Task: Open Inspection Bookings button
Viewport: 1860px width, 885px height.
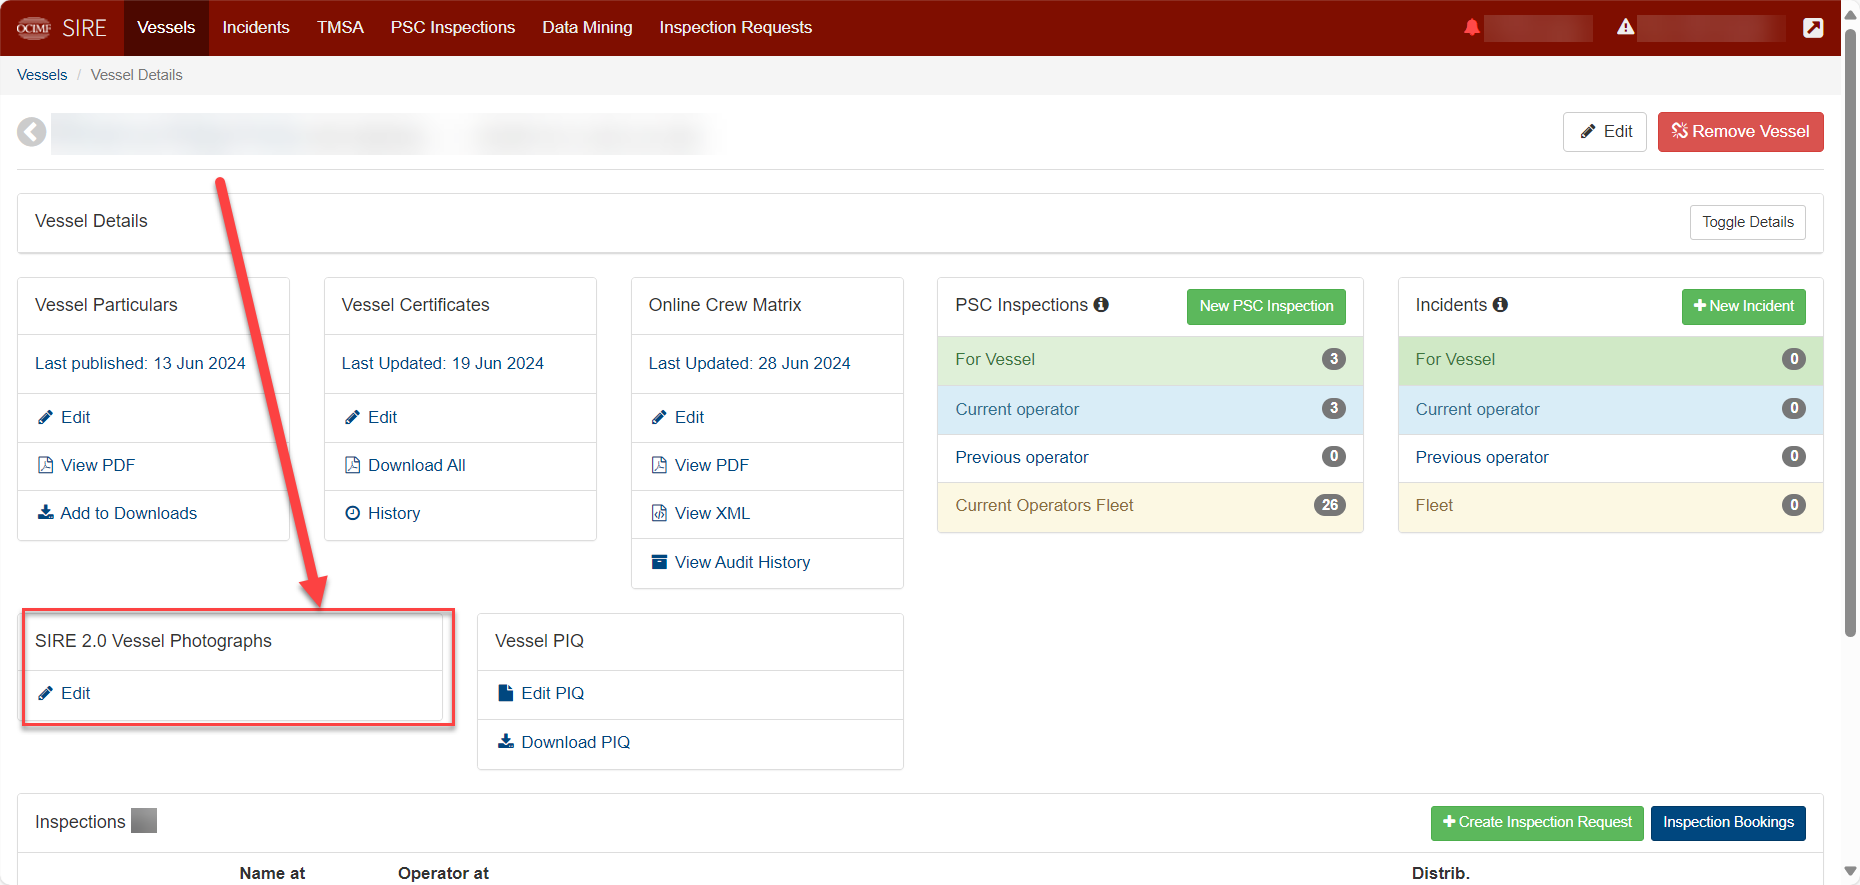Action: pos(1728,823)
